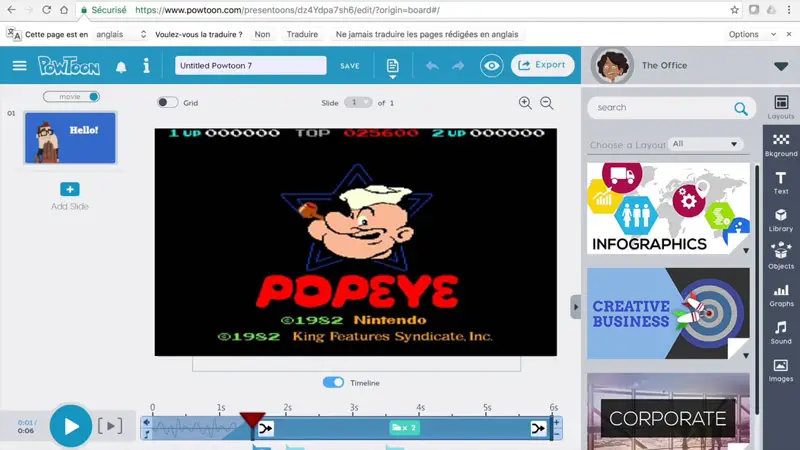Click the exit effect icon on timeline

(x=538, y=429)
